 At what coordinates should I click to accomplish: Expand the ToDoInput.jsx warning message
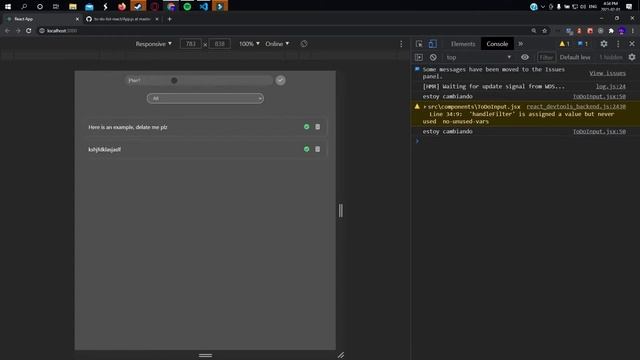pos(425,107)
